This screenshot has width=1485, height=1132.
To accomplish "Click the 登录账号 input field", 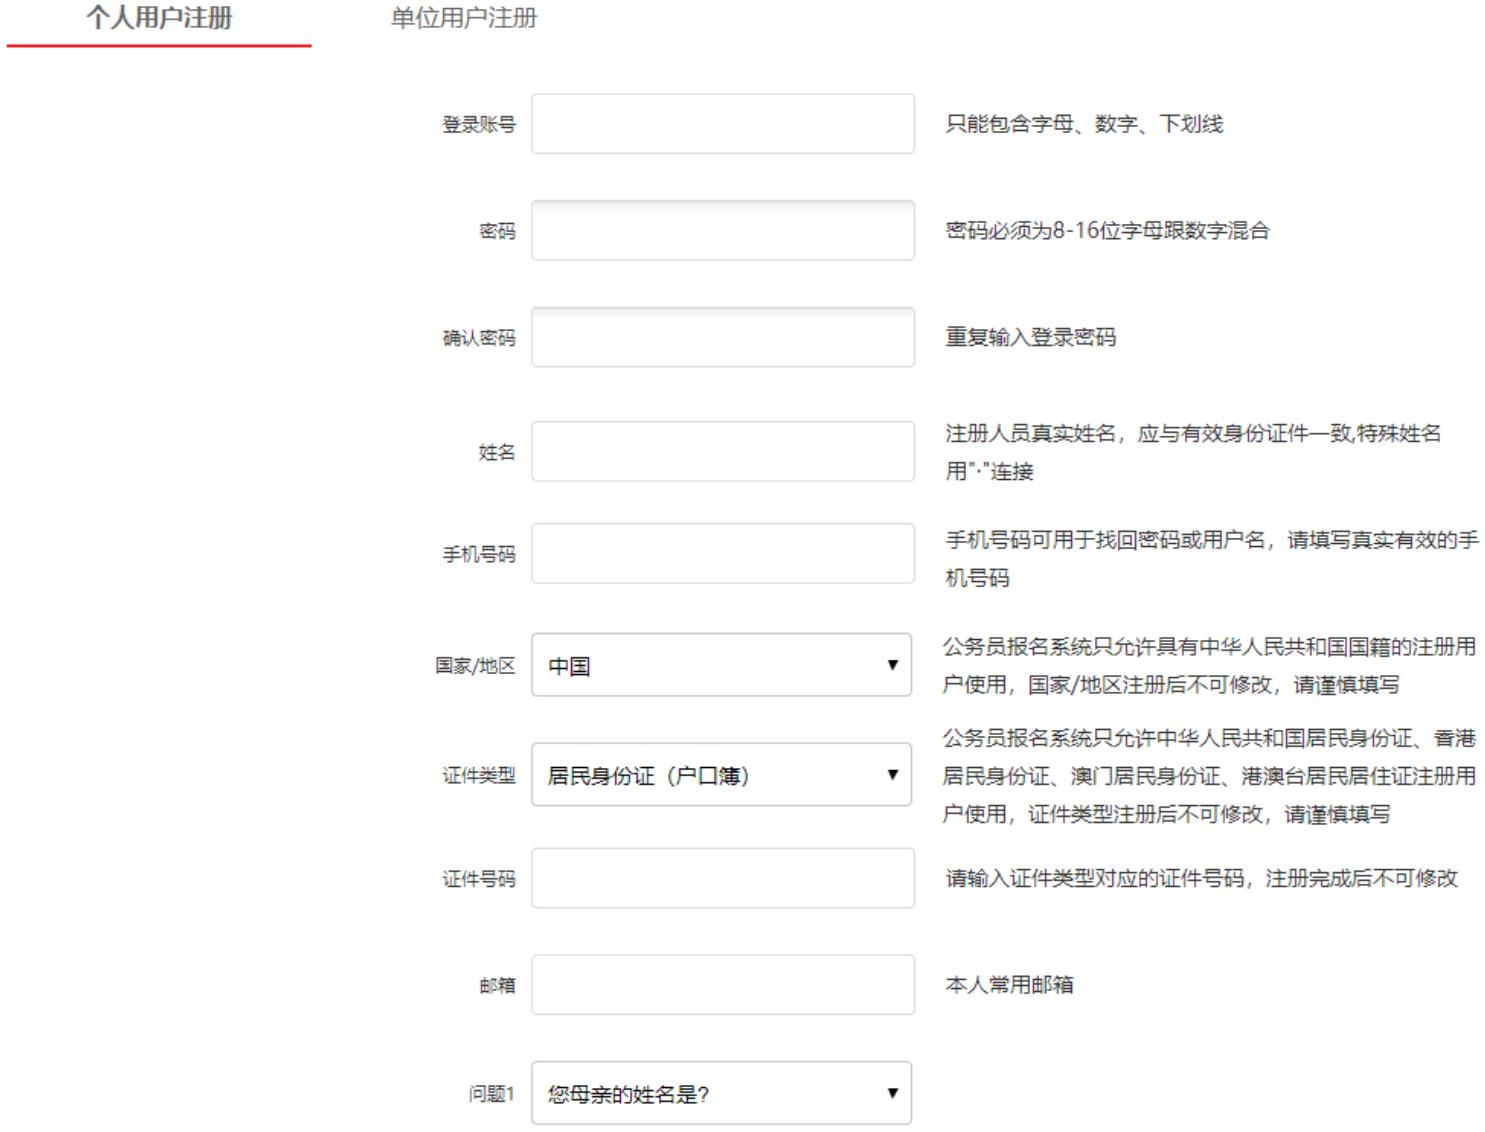I will pyautogui.click(x=722, y=124).
